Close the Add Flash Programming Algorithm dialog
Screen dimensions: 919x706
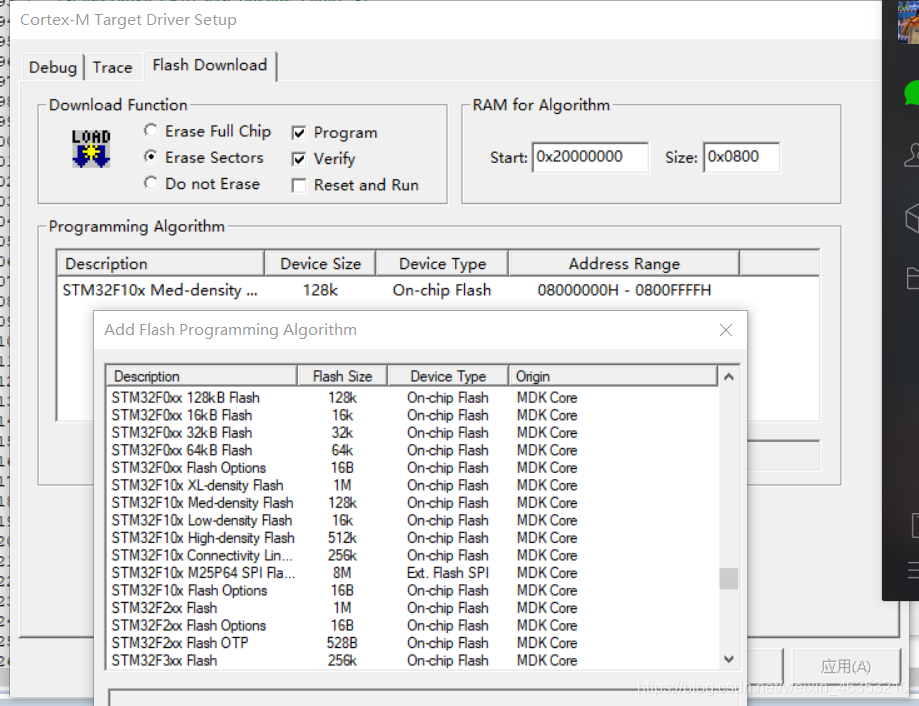726,330
